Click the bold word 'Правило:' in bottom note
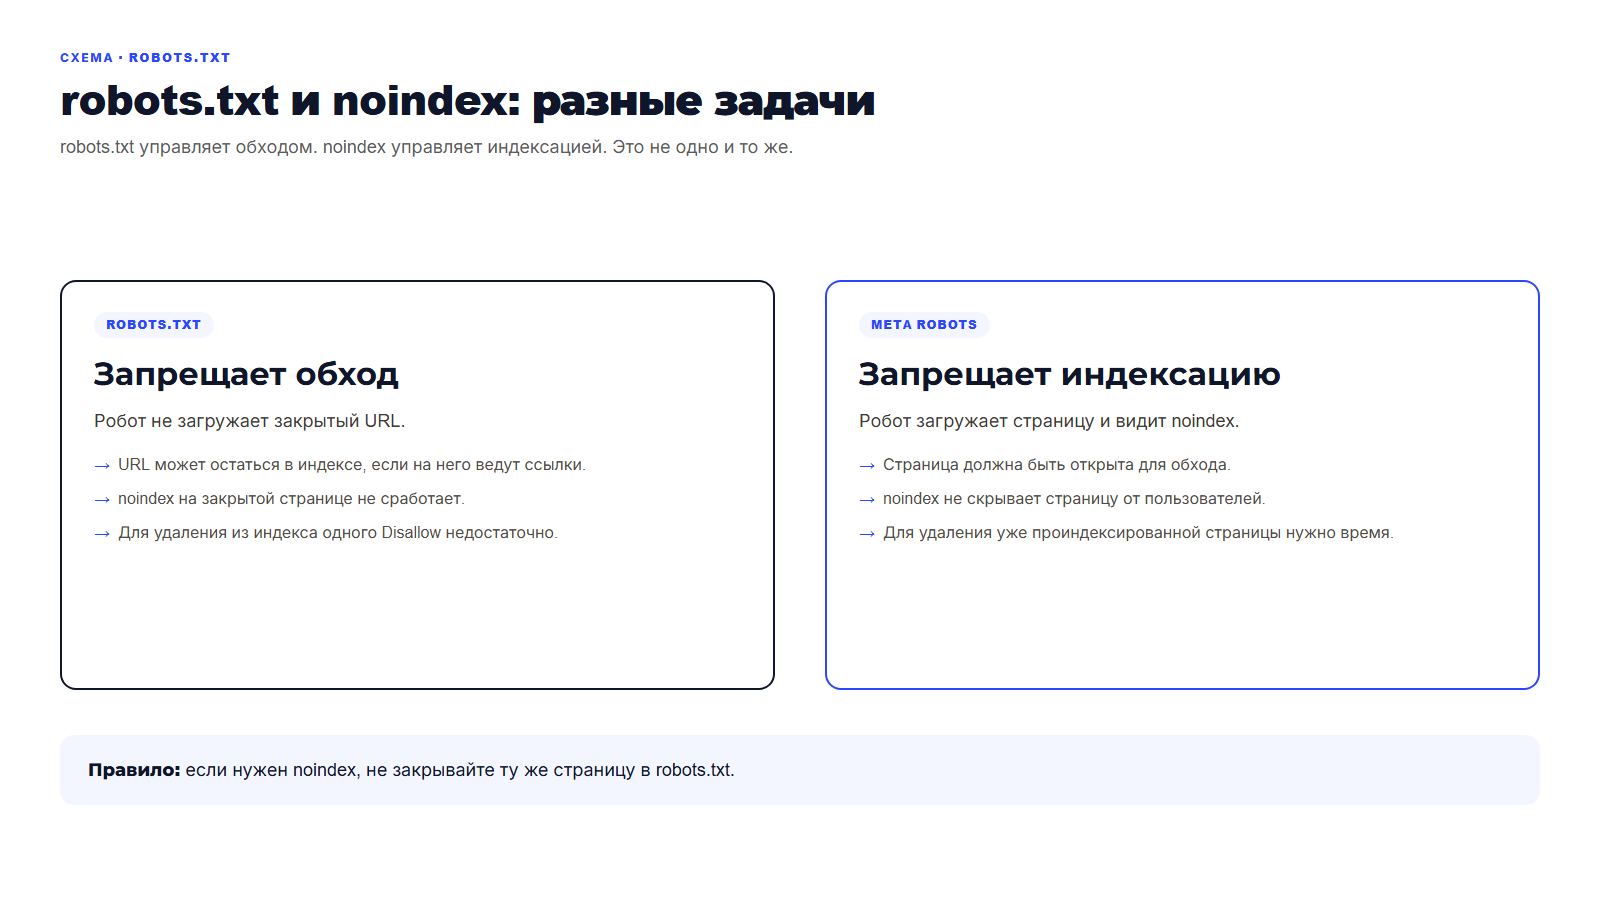Image resolution: width=1600 pixels, height=900 pixels. [x=134, y=770]
